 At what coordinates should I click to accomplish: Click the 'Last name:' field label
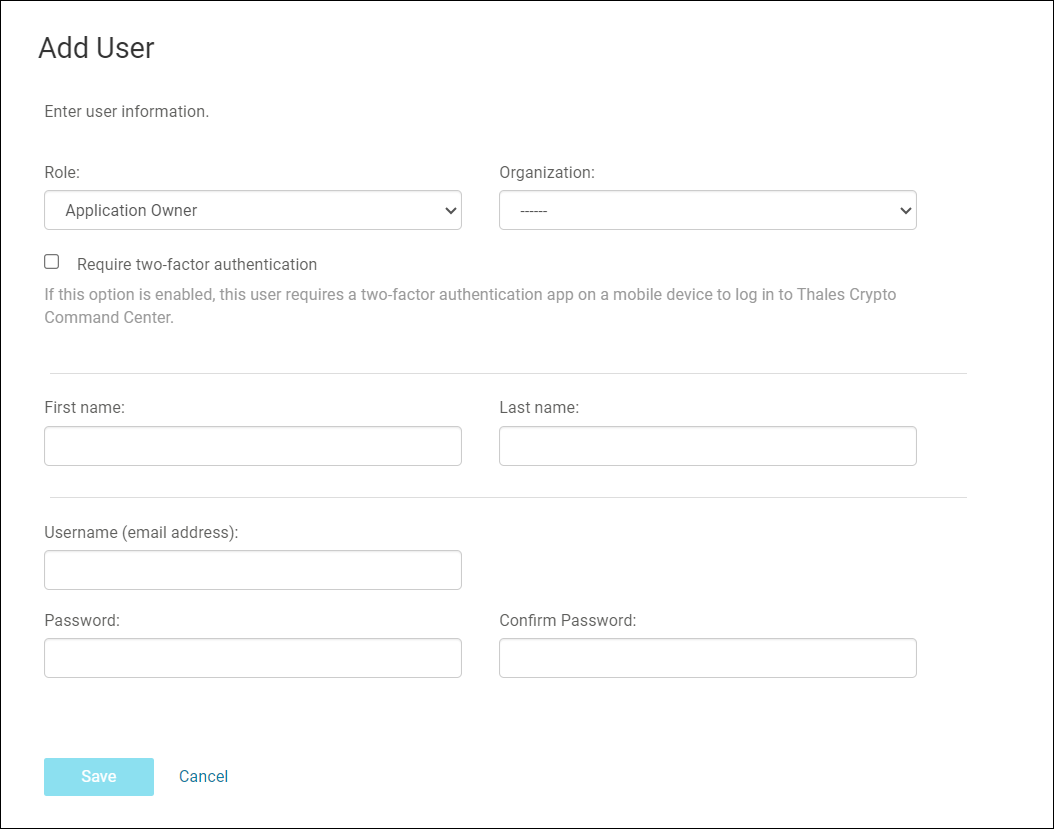[x=539, y=407]
